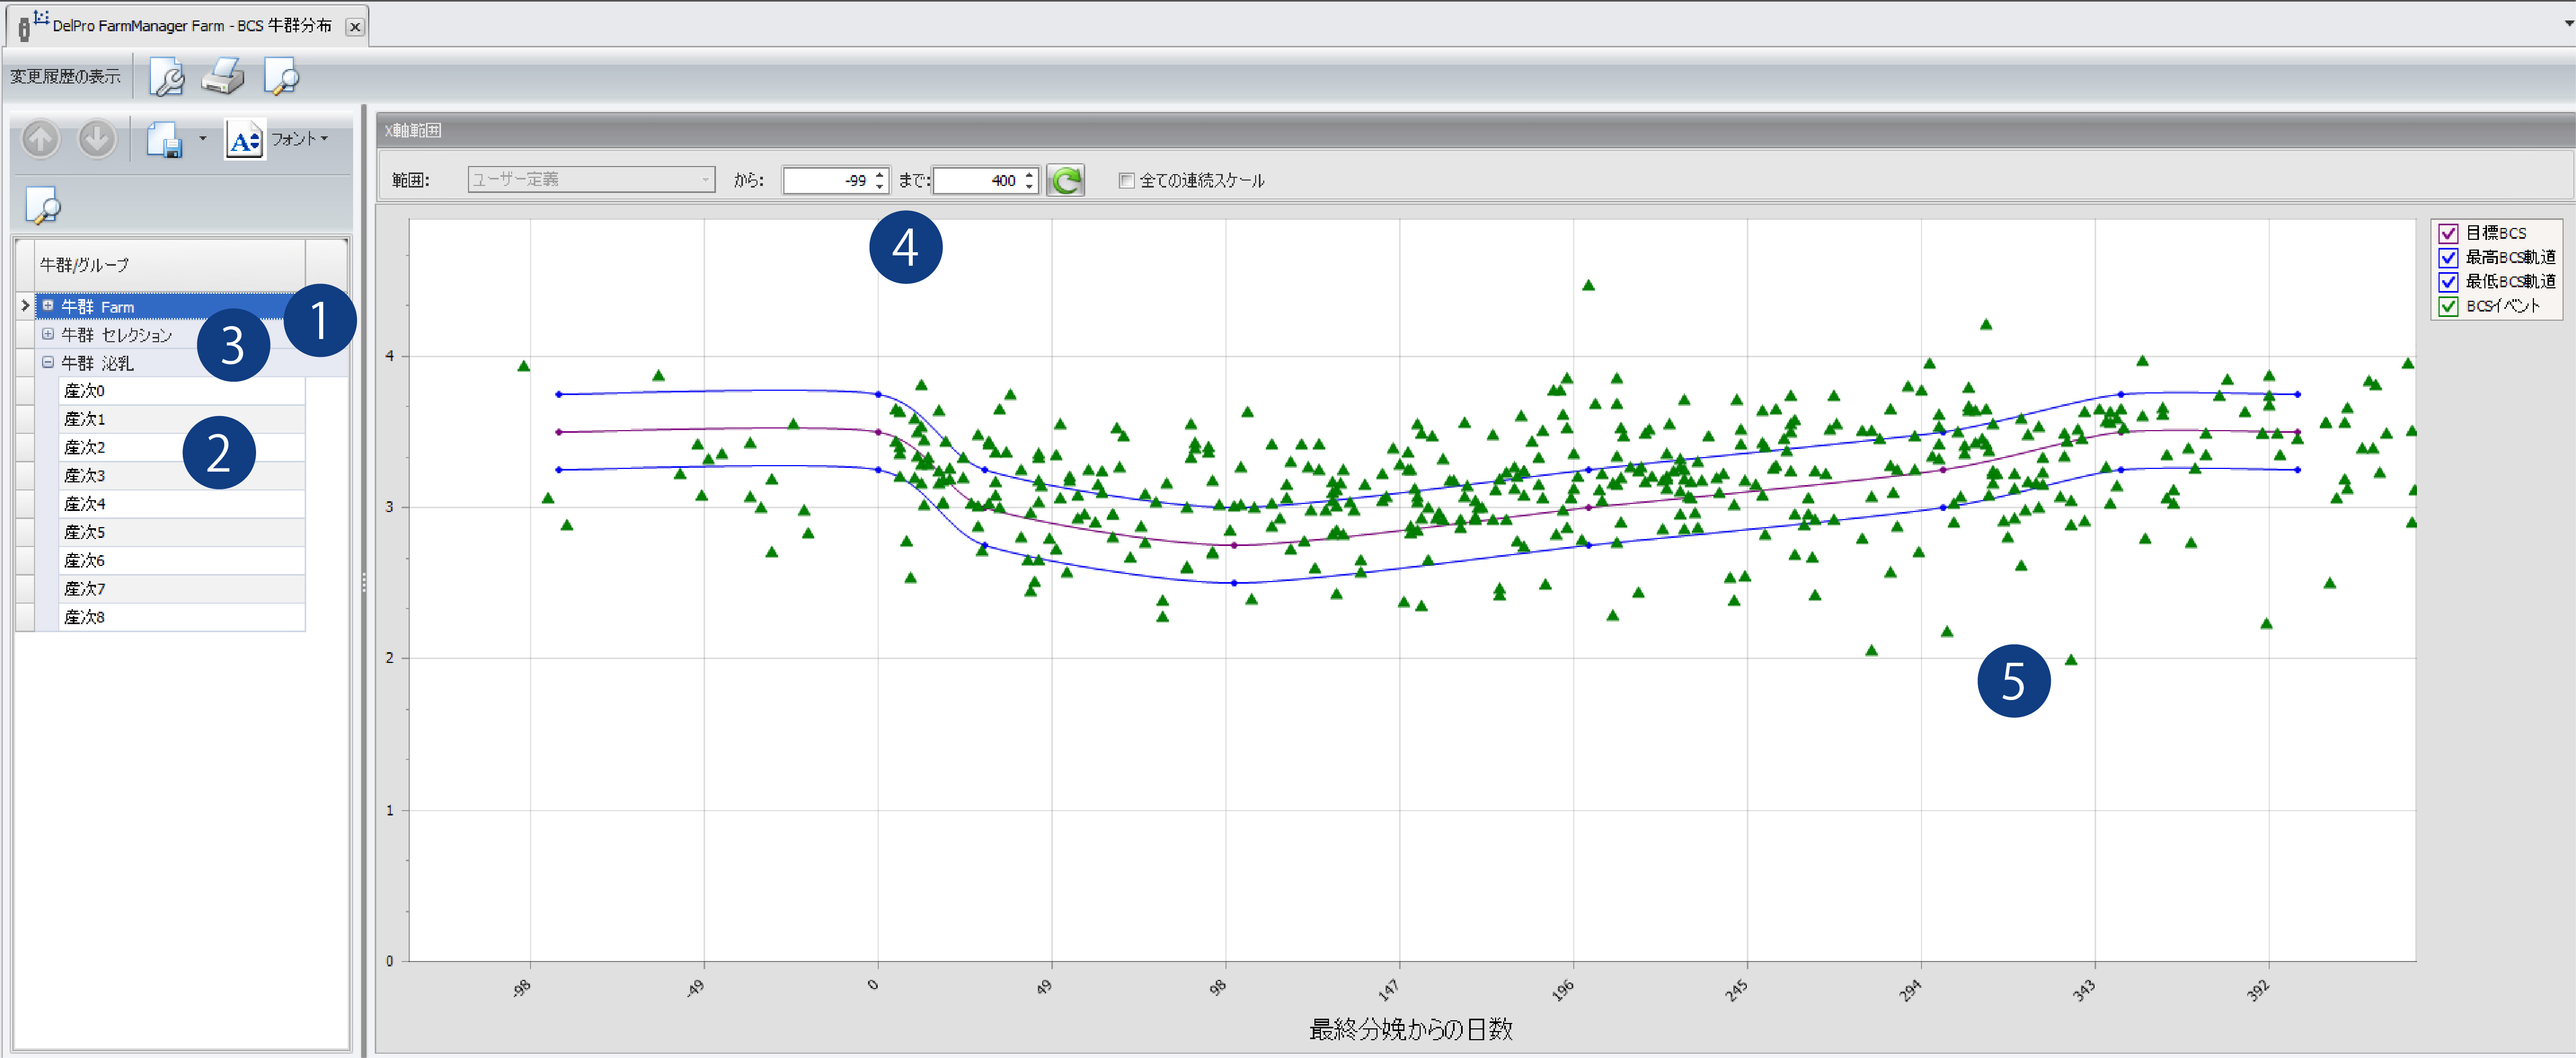
Task: Click the green refresh range button
Action: click(x=1065, y=180)
